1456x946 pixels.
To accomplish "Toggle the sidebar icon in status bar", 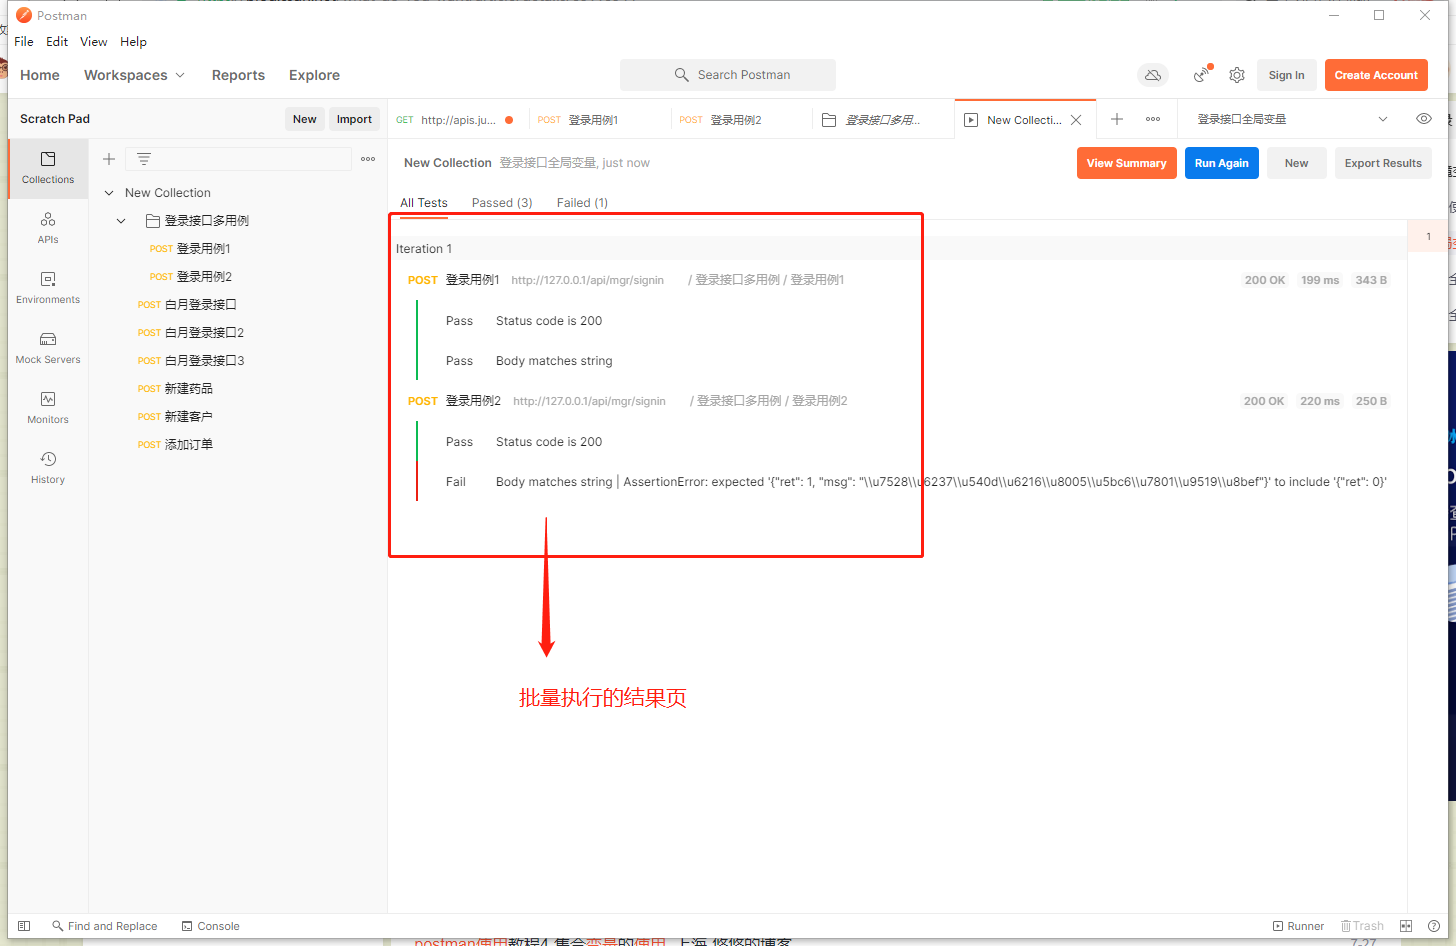I will [x=24, y=926].
